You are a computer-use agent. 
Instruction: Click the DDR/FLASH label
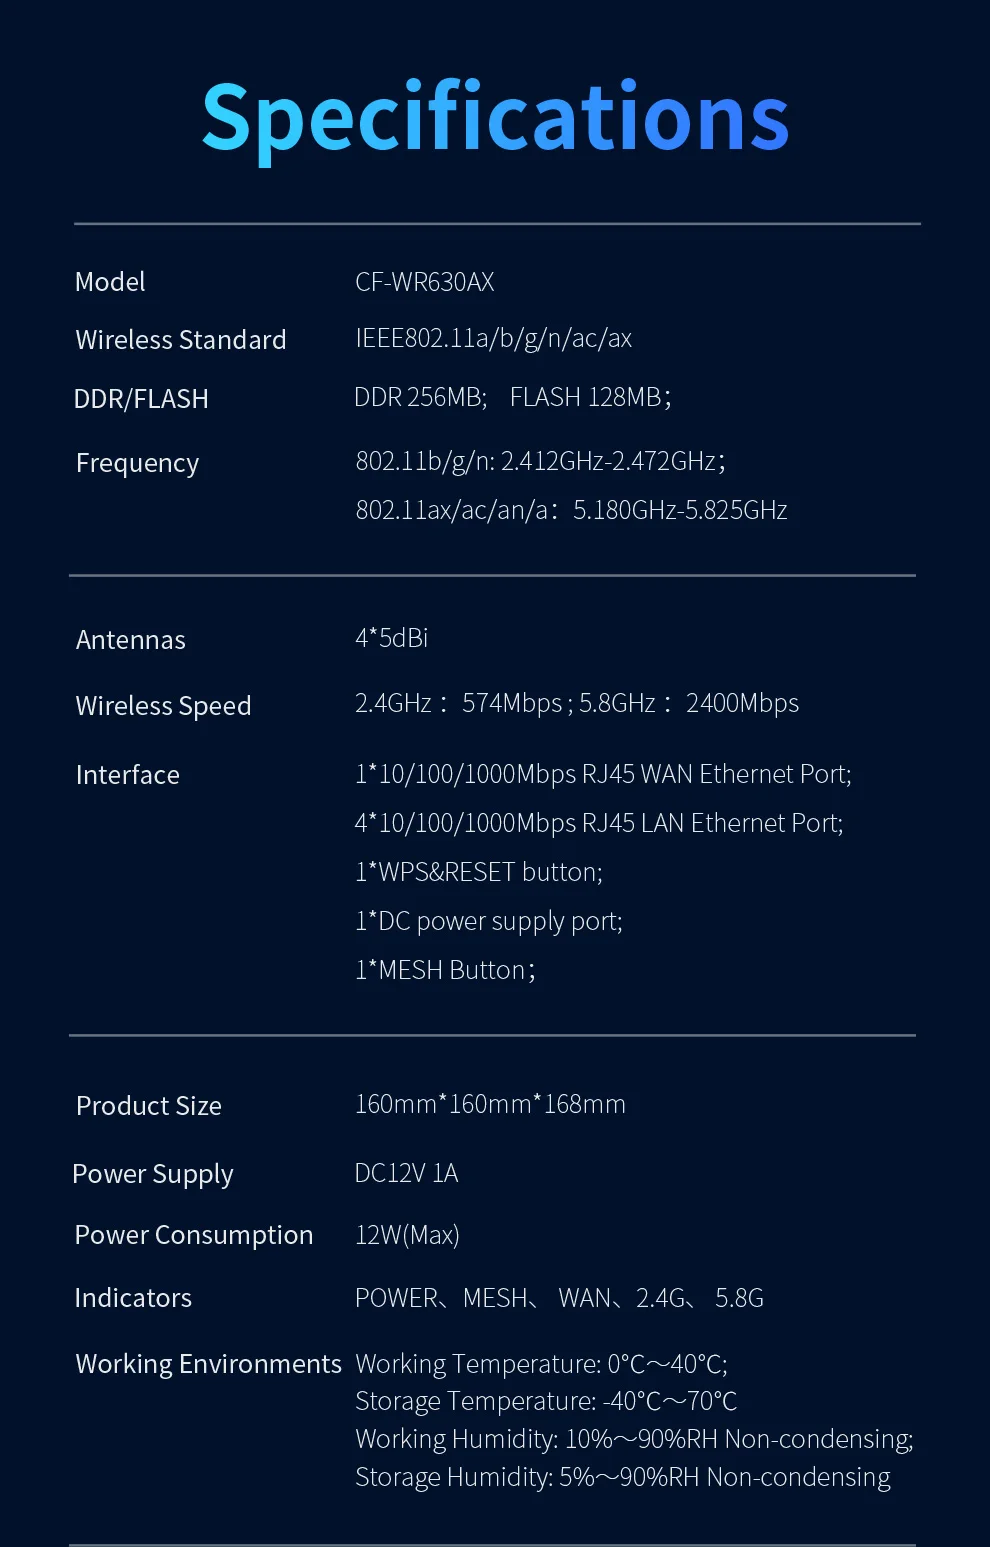point(141,399)
